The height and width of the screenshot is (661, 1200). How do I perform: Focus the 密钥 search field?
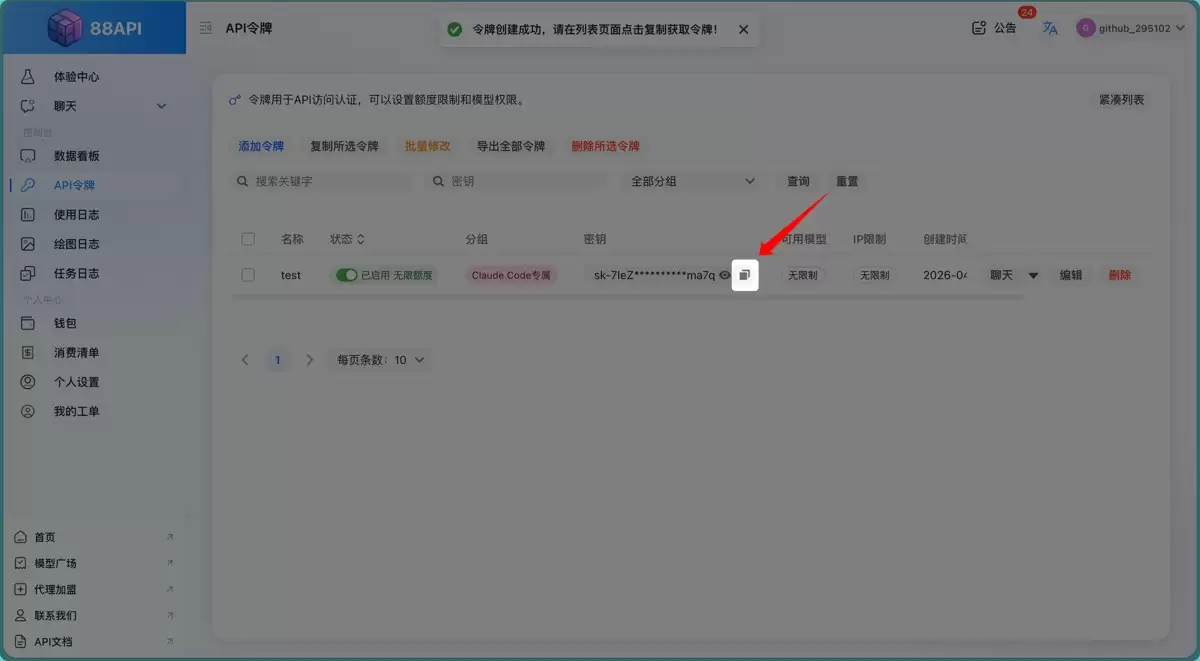point(518,182)
